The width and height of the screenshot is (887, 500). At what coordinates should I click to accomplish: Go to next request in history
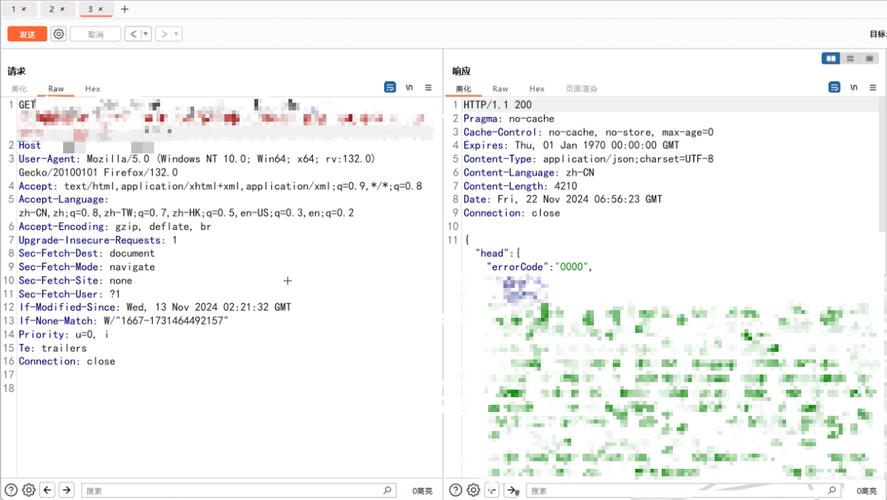(164, 34)
